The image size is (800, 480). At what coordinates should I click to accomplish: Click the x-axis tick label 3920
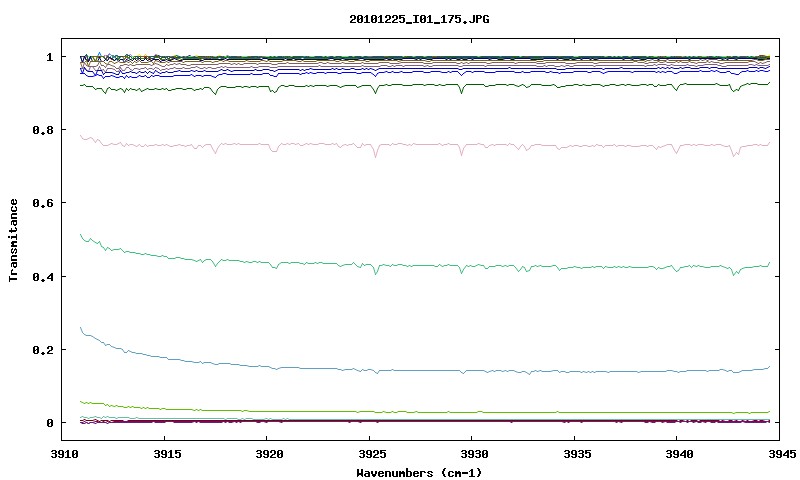pyautogui.click(x=269, y=454)
